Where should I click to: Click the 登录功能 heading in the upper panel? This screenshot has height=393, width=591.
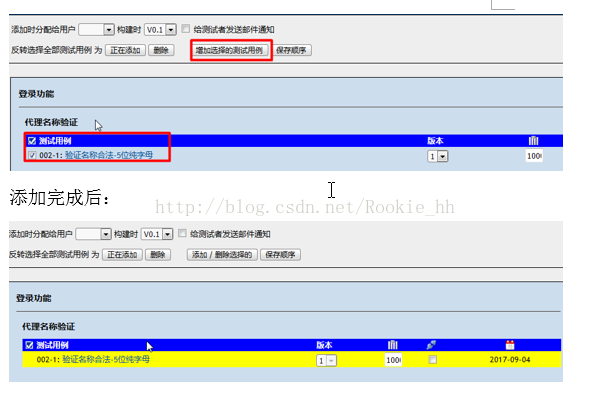(36, 94)
